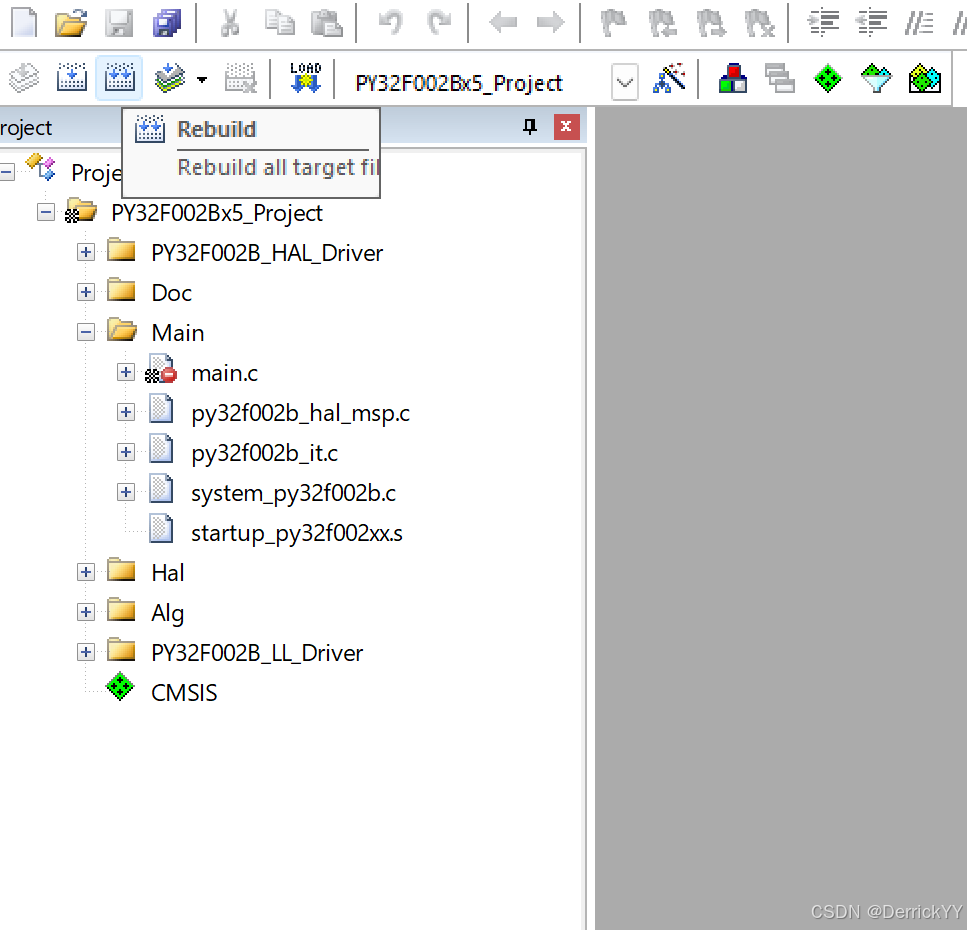The image size is (967, 930).
Task: Expand the PY32F002B_HAL_Driver folder
Action: (x=86, y=252)
